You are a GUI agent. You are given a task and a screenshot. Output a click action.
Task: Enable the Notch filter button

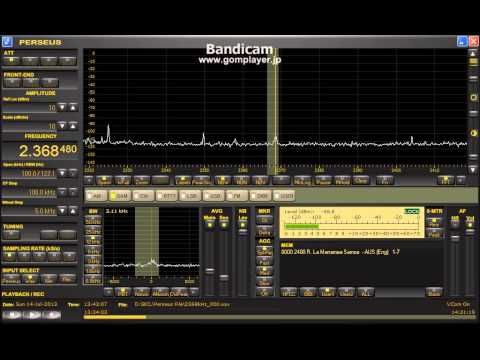tap(142, 292)
